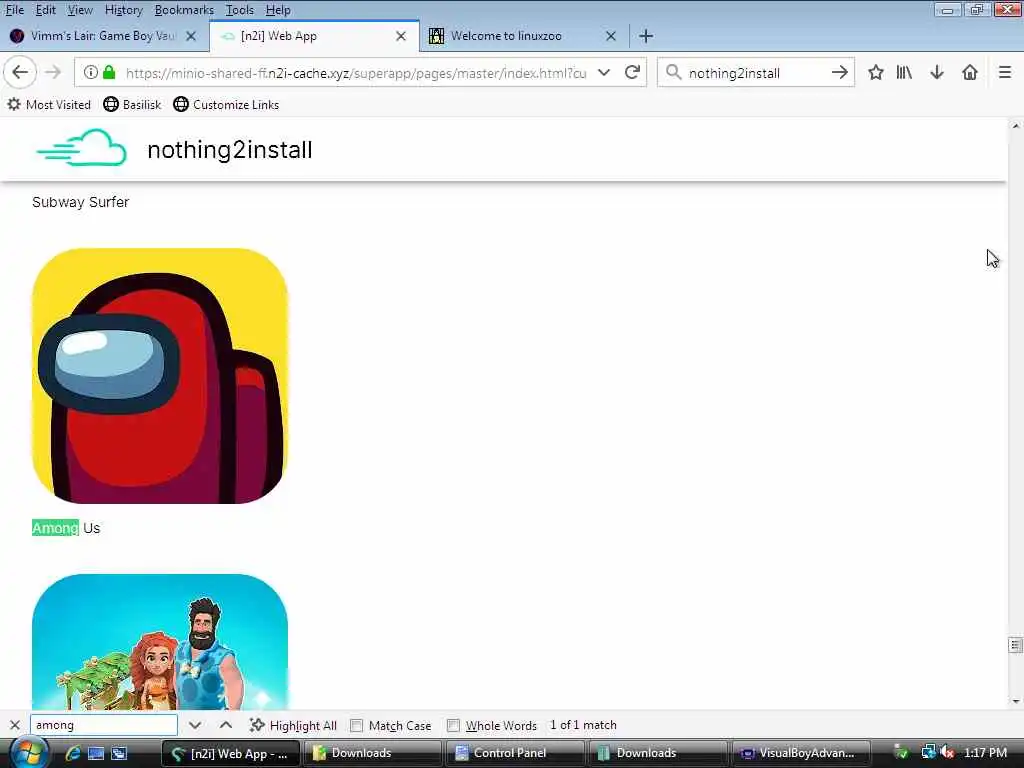Screen dimensions: 1024x768
Task: Click the nothing2install cloud logo
Action: (82, 148)
